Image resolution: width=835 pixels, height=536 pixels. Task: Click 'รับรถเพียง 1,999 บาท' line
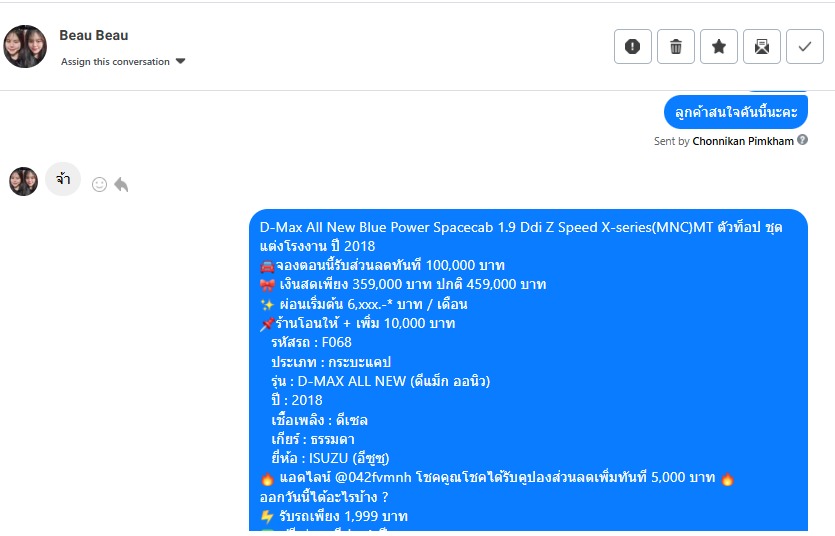343,516
